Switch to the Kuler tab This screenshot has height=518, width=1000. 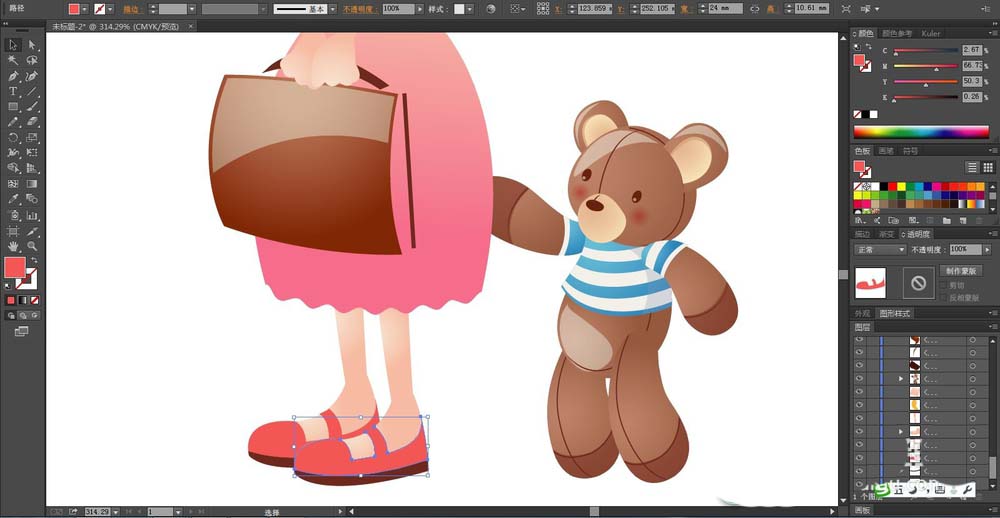click(930, 33)
